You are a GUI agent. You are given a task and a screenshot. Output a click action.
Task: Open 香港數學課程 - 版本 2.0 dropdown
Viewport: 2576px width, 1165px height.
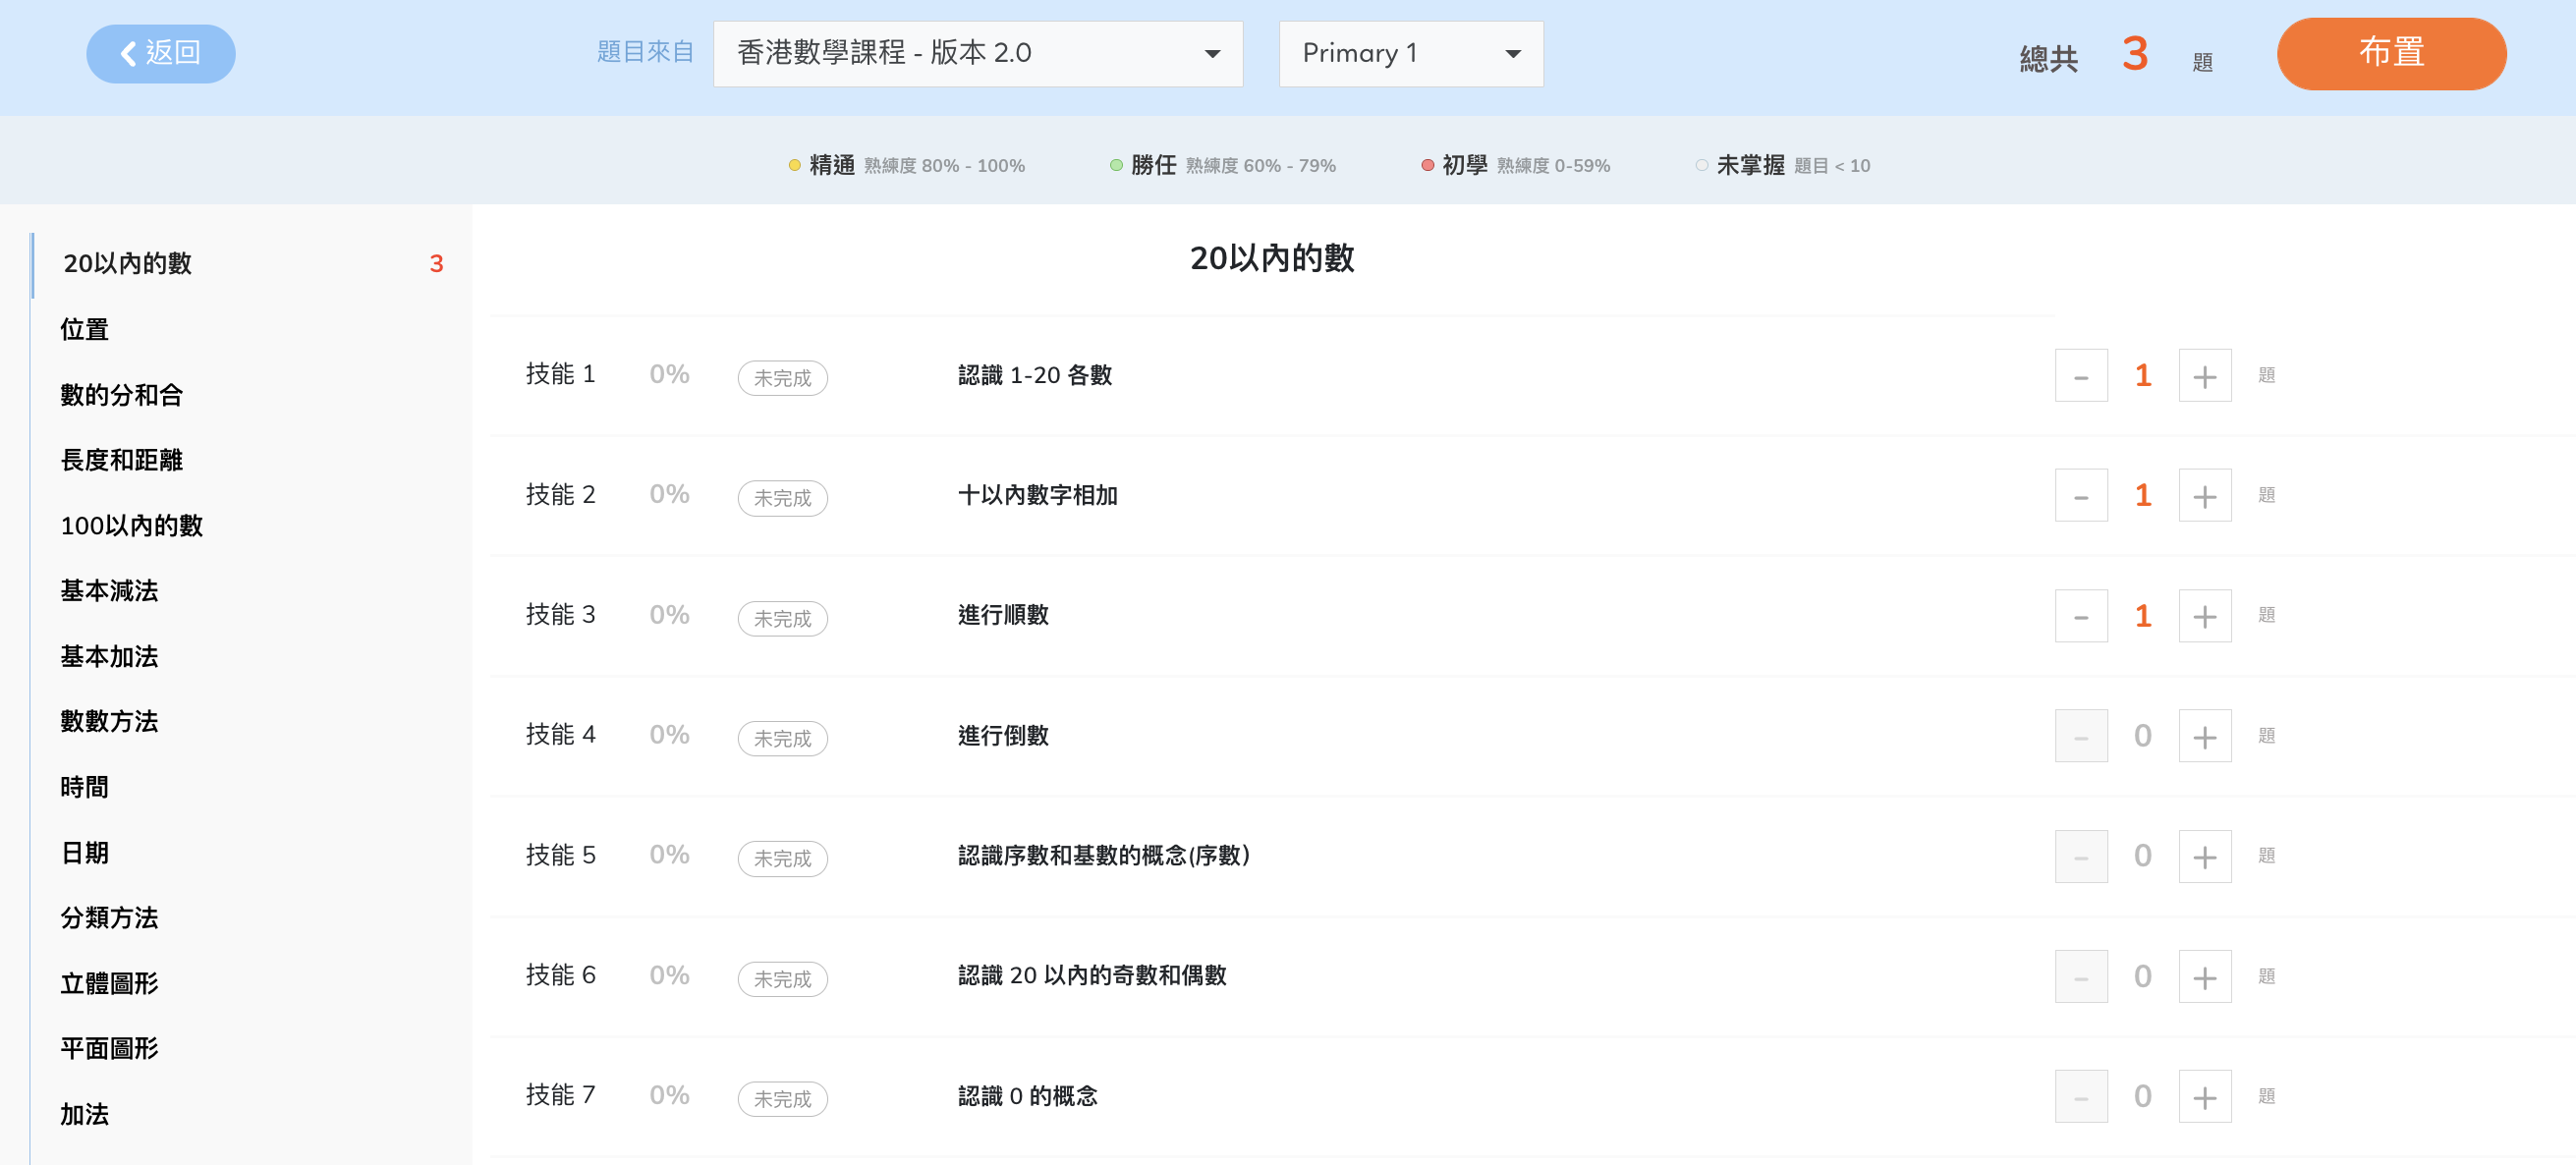pyautogui.click(x=977, y=53)
